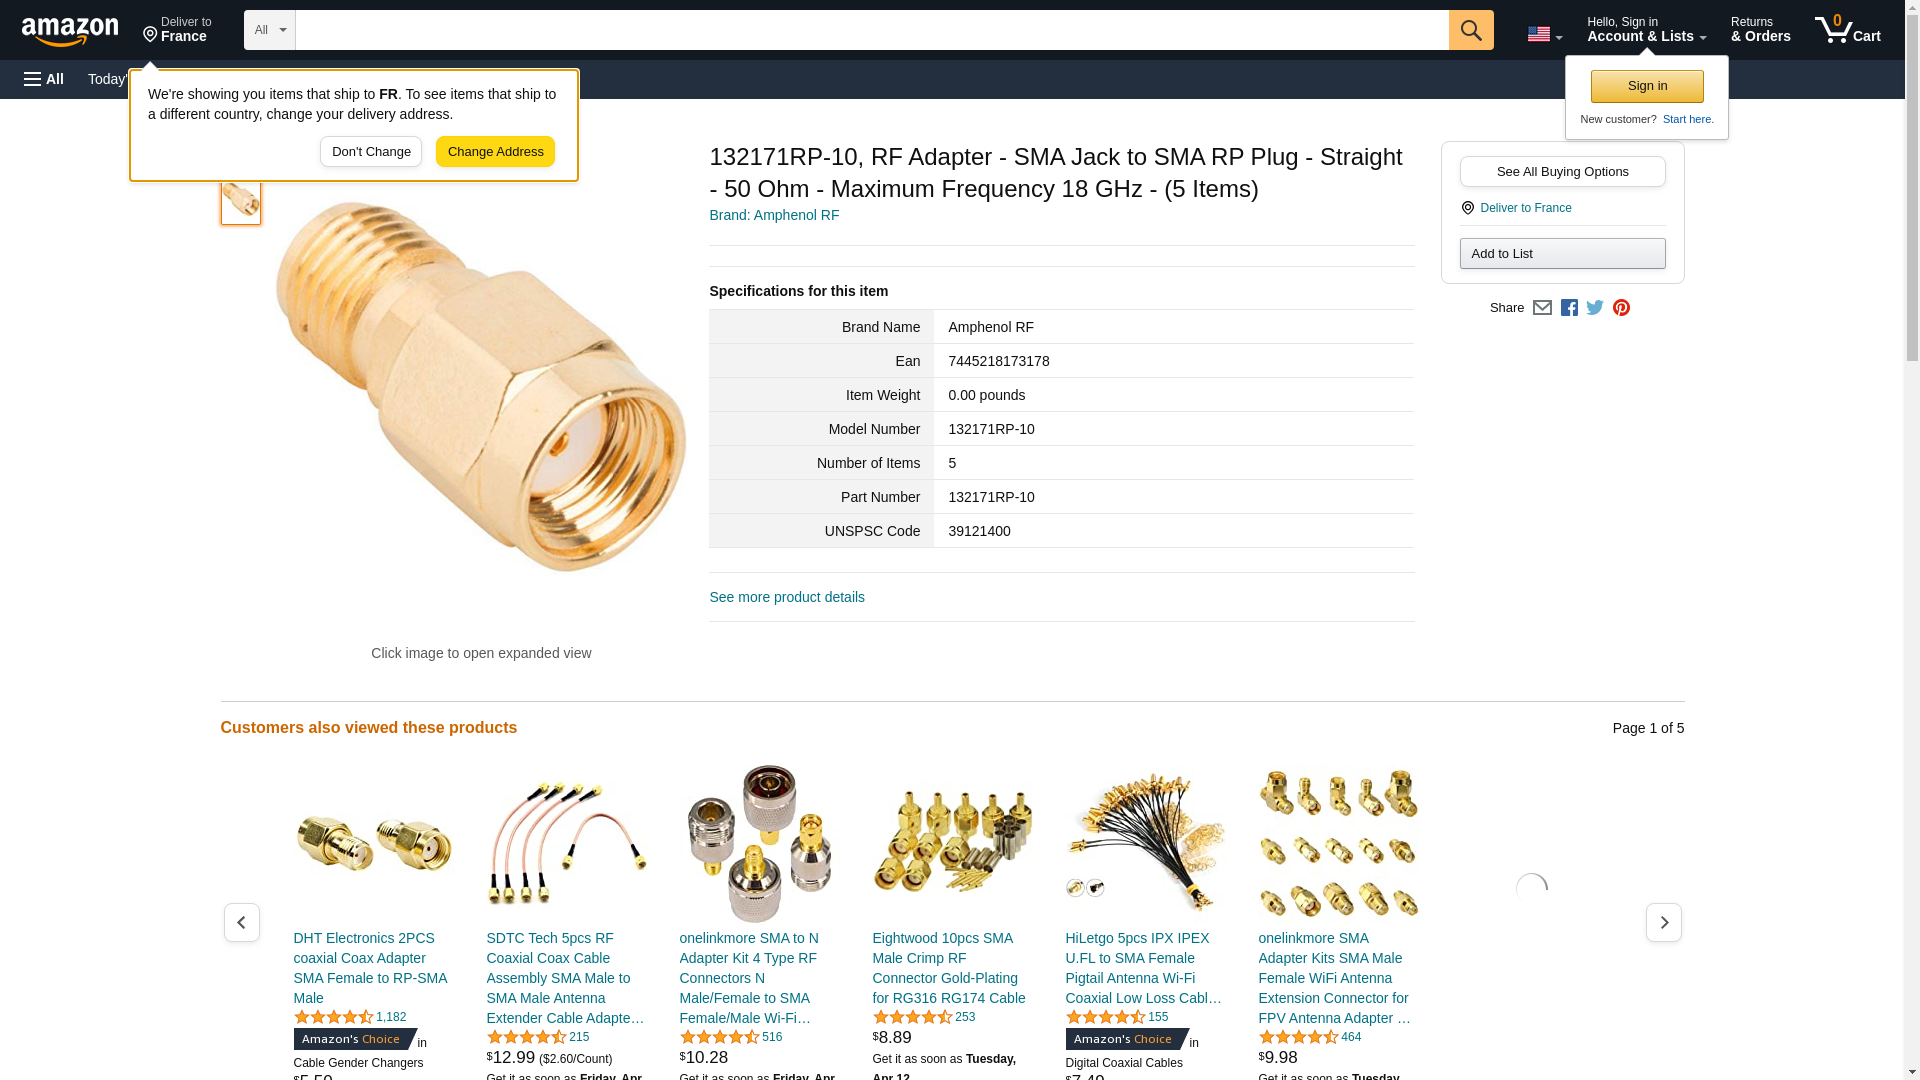
Task: Click Deliver to France in header
Action: [x=177, y=30]
